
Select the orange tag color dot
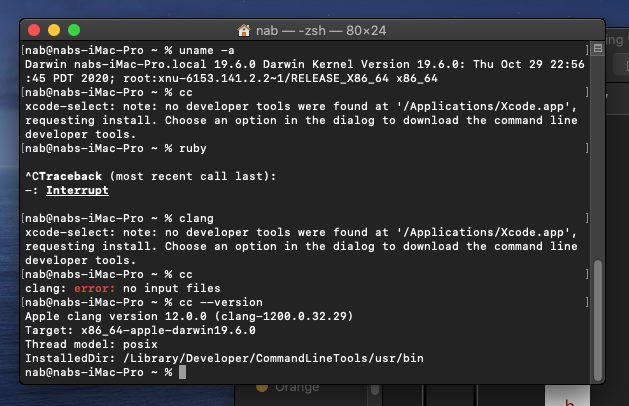[262, 387]
